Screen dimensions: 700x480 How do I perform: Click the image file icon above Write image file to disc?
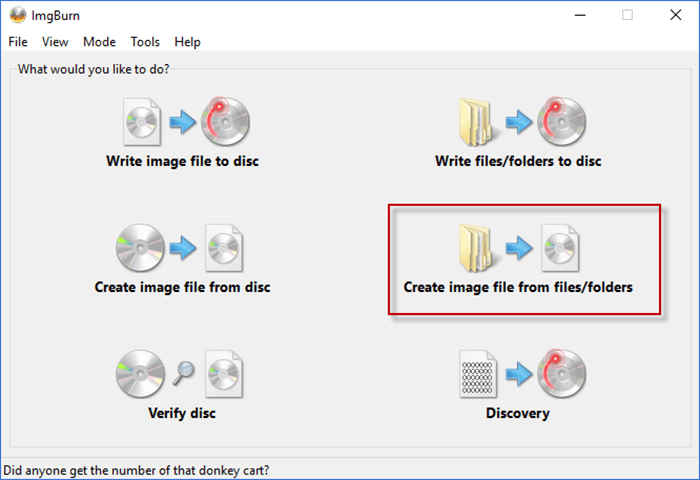(x=142, y=122)
